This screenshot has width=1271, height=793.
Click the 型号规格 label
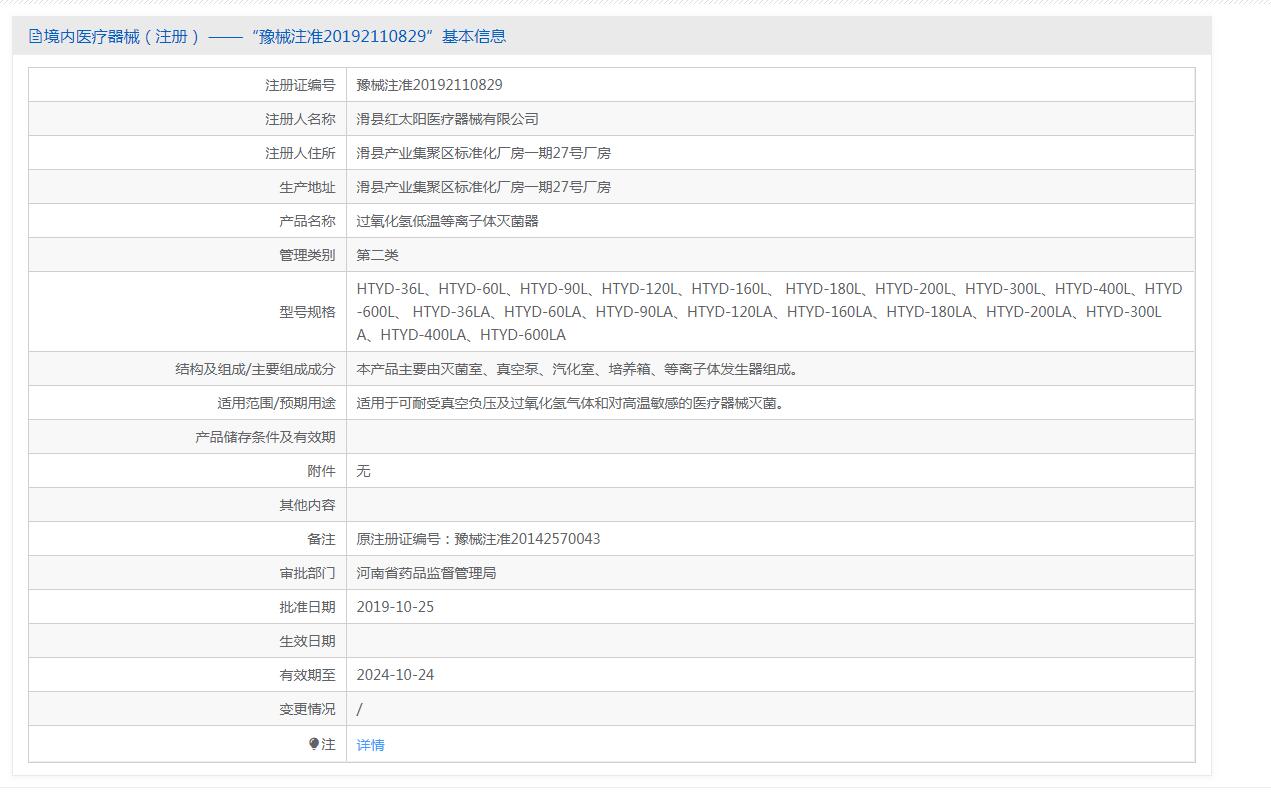tap(307, 312)
